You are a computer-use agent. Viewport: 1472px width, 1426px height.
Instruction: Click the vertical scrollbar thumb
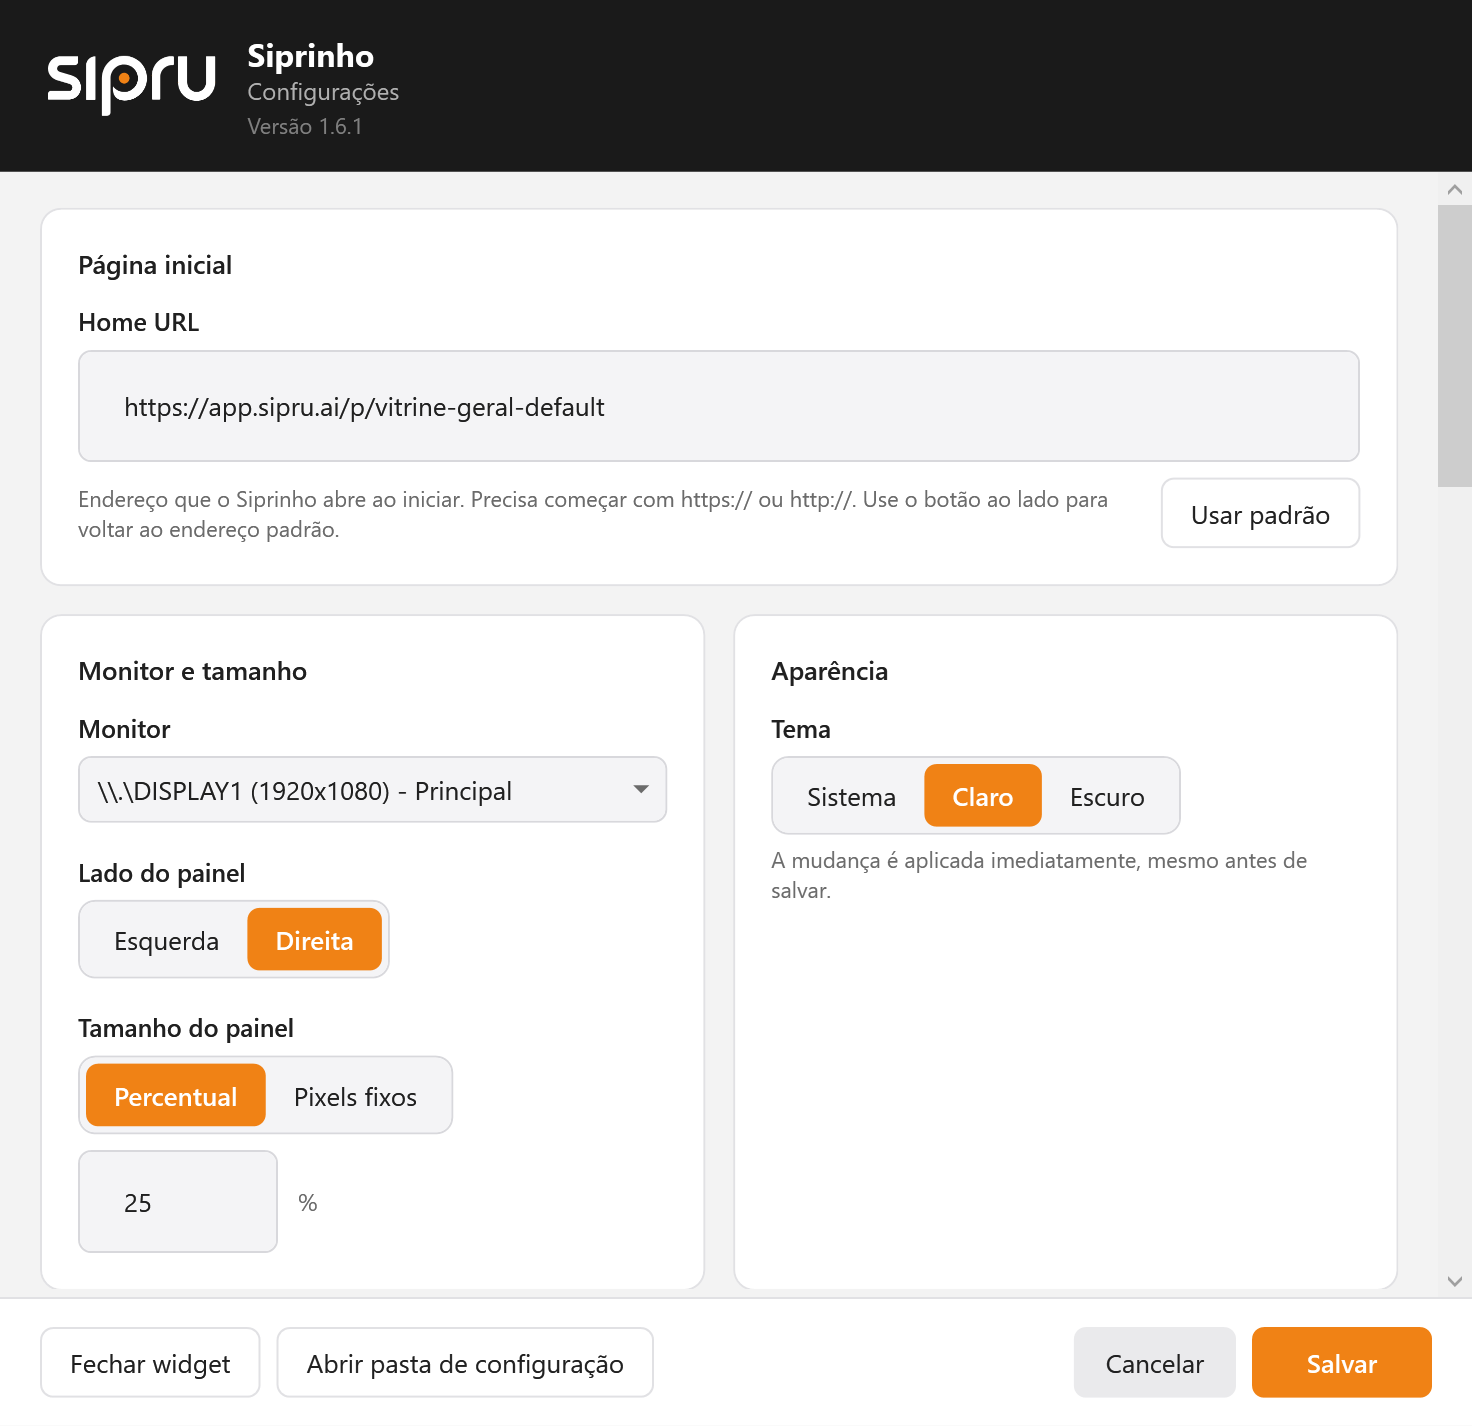(x=1455, y=346)
